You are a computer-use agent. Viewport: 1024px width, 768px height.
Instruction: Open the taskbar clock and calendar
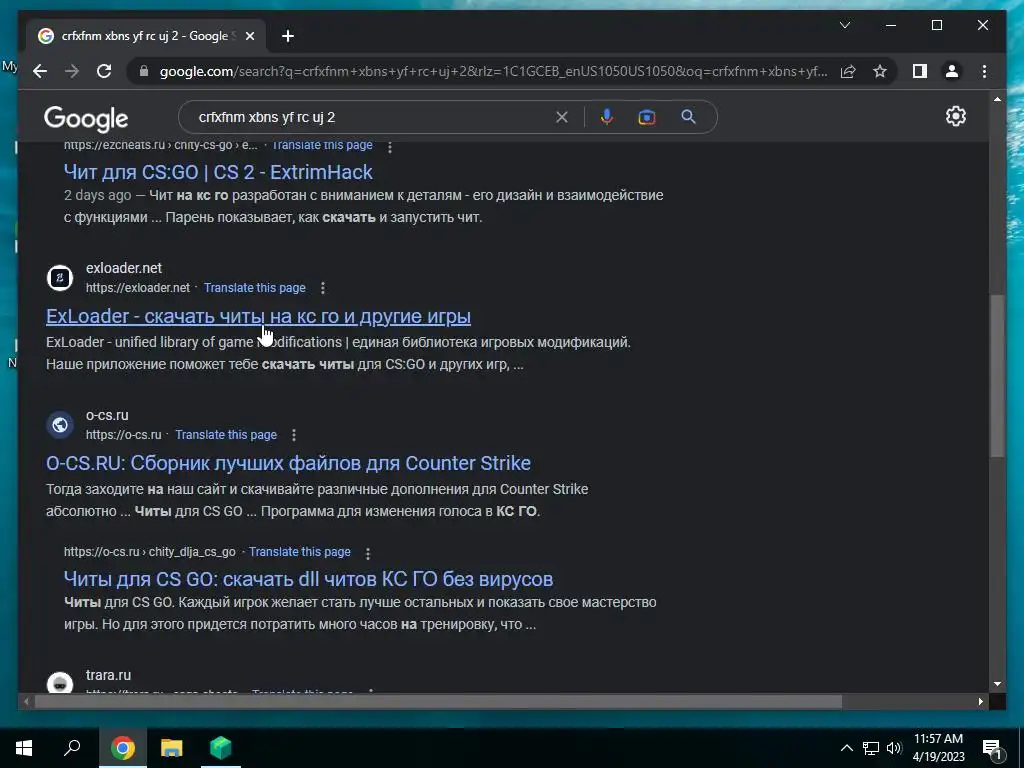tap(938, 748)
